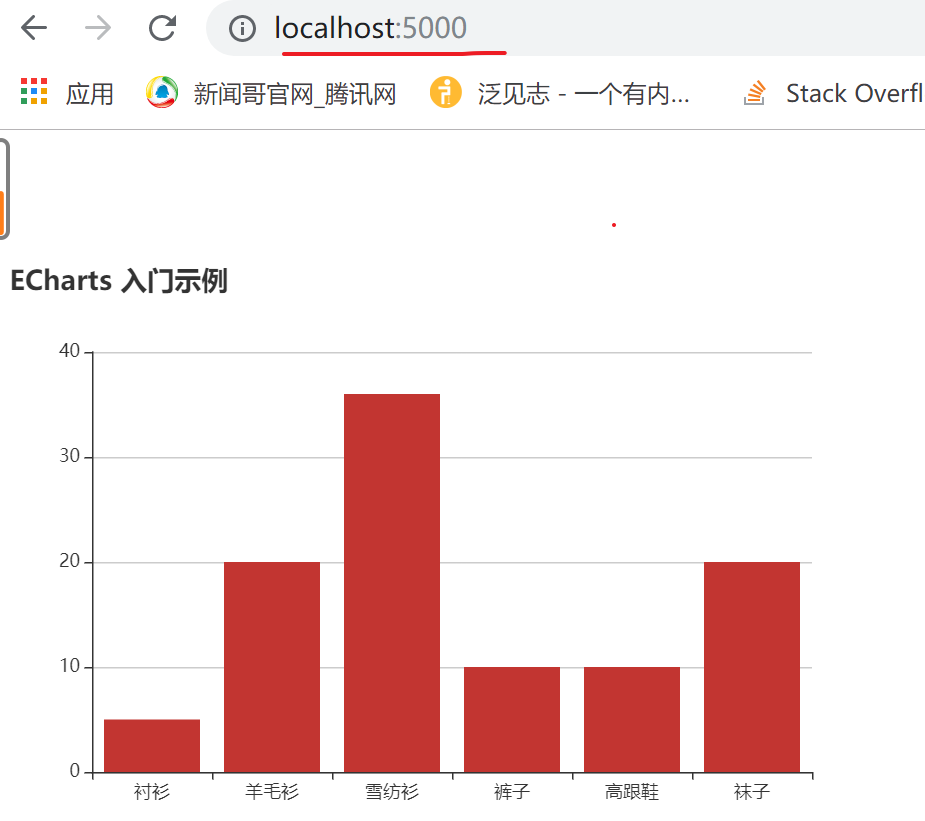Screen dimensions: 925x821
Task: Click the orange progress bar fragment
Action: tap(3, 212)
